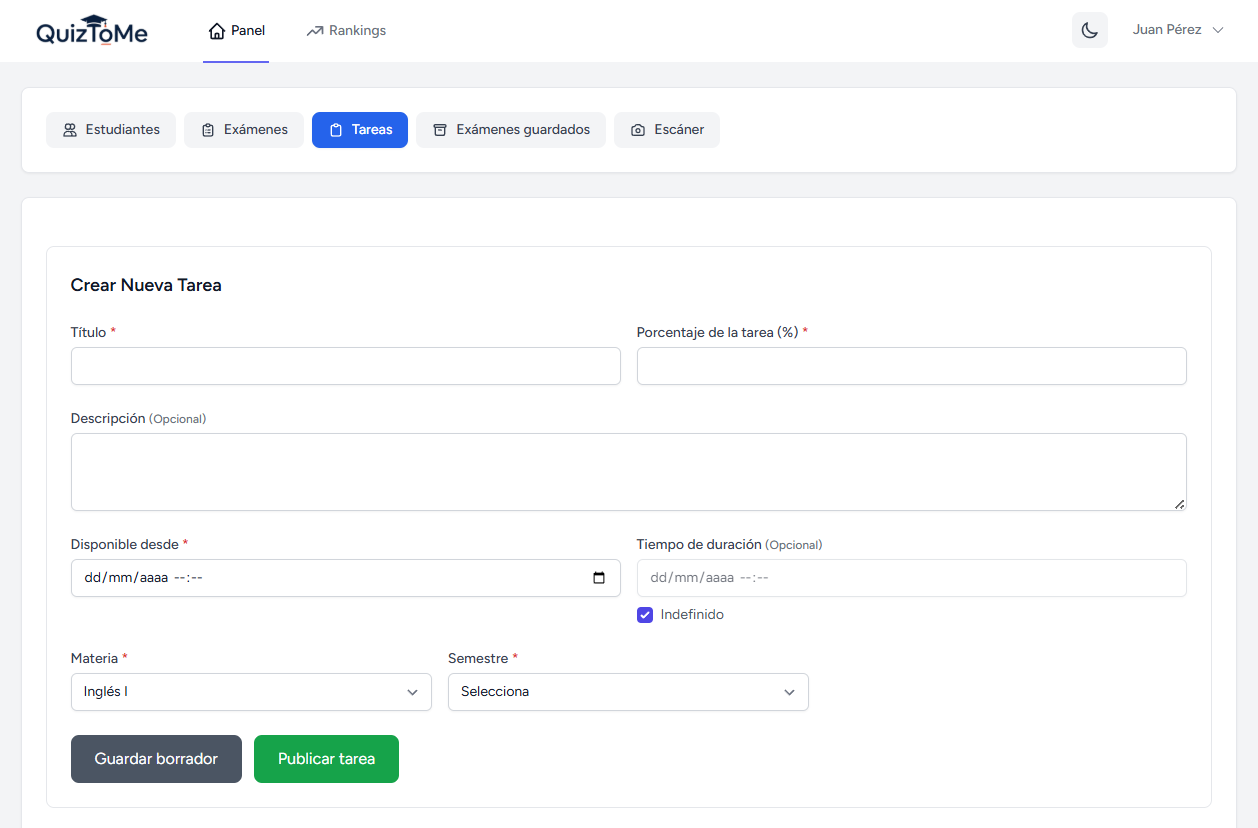This screenshot has width=1258, height=828.
Task: Select the Panel navigation tab
Action: 236,30
